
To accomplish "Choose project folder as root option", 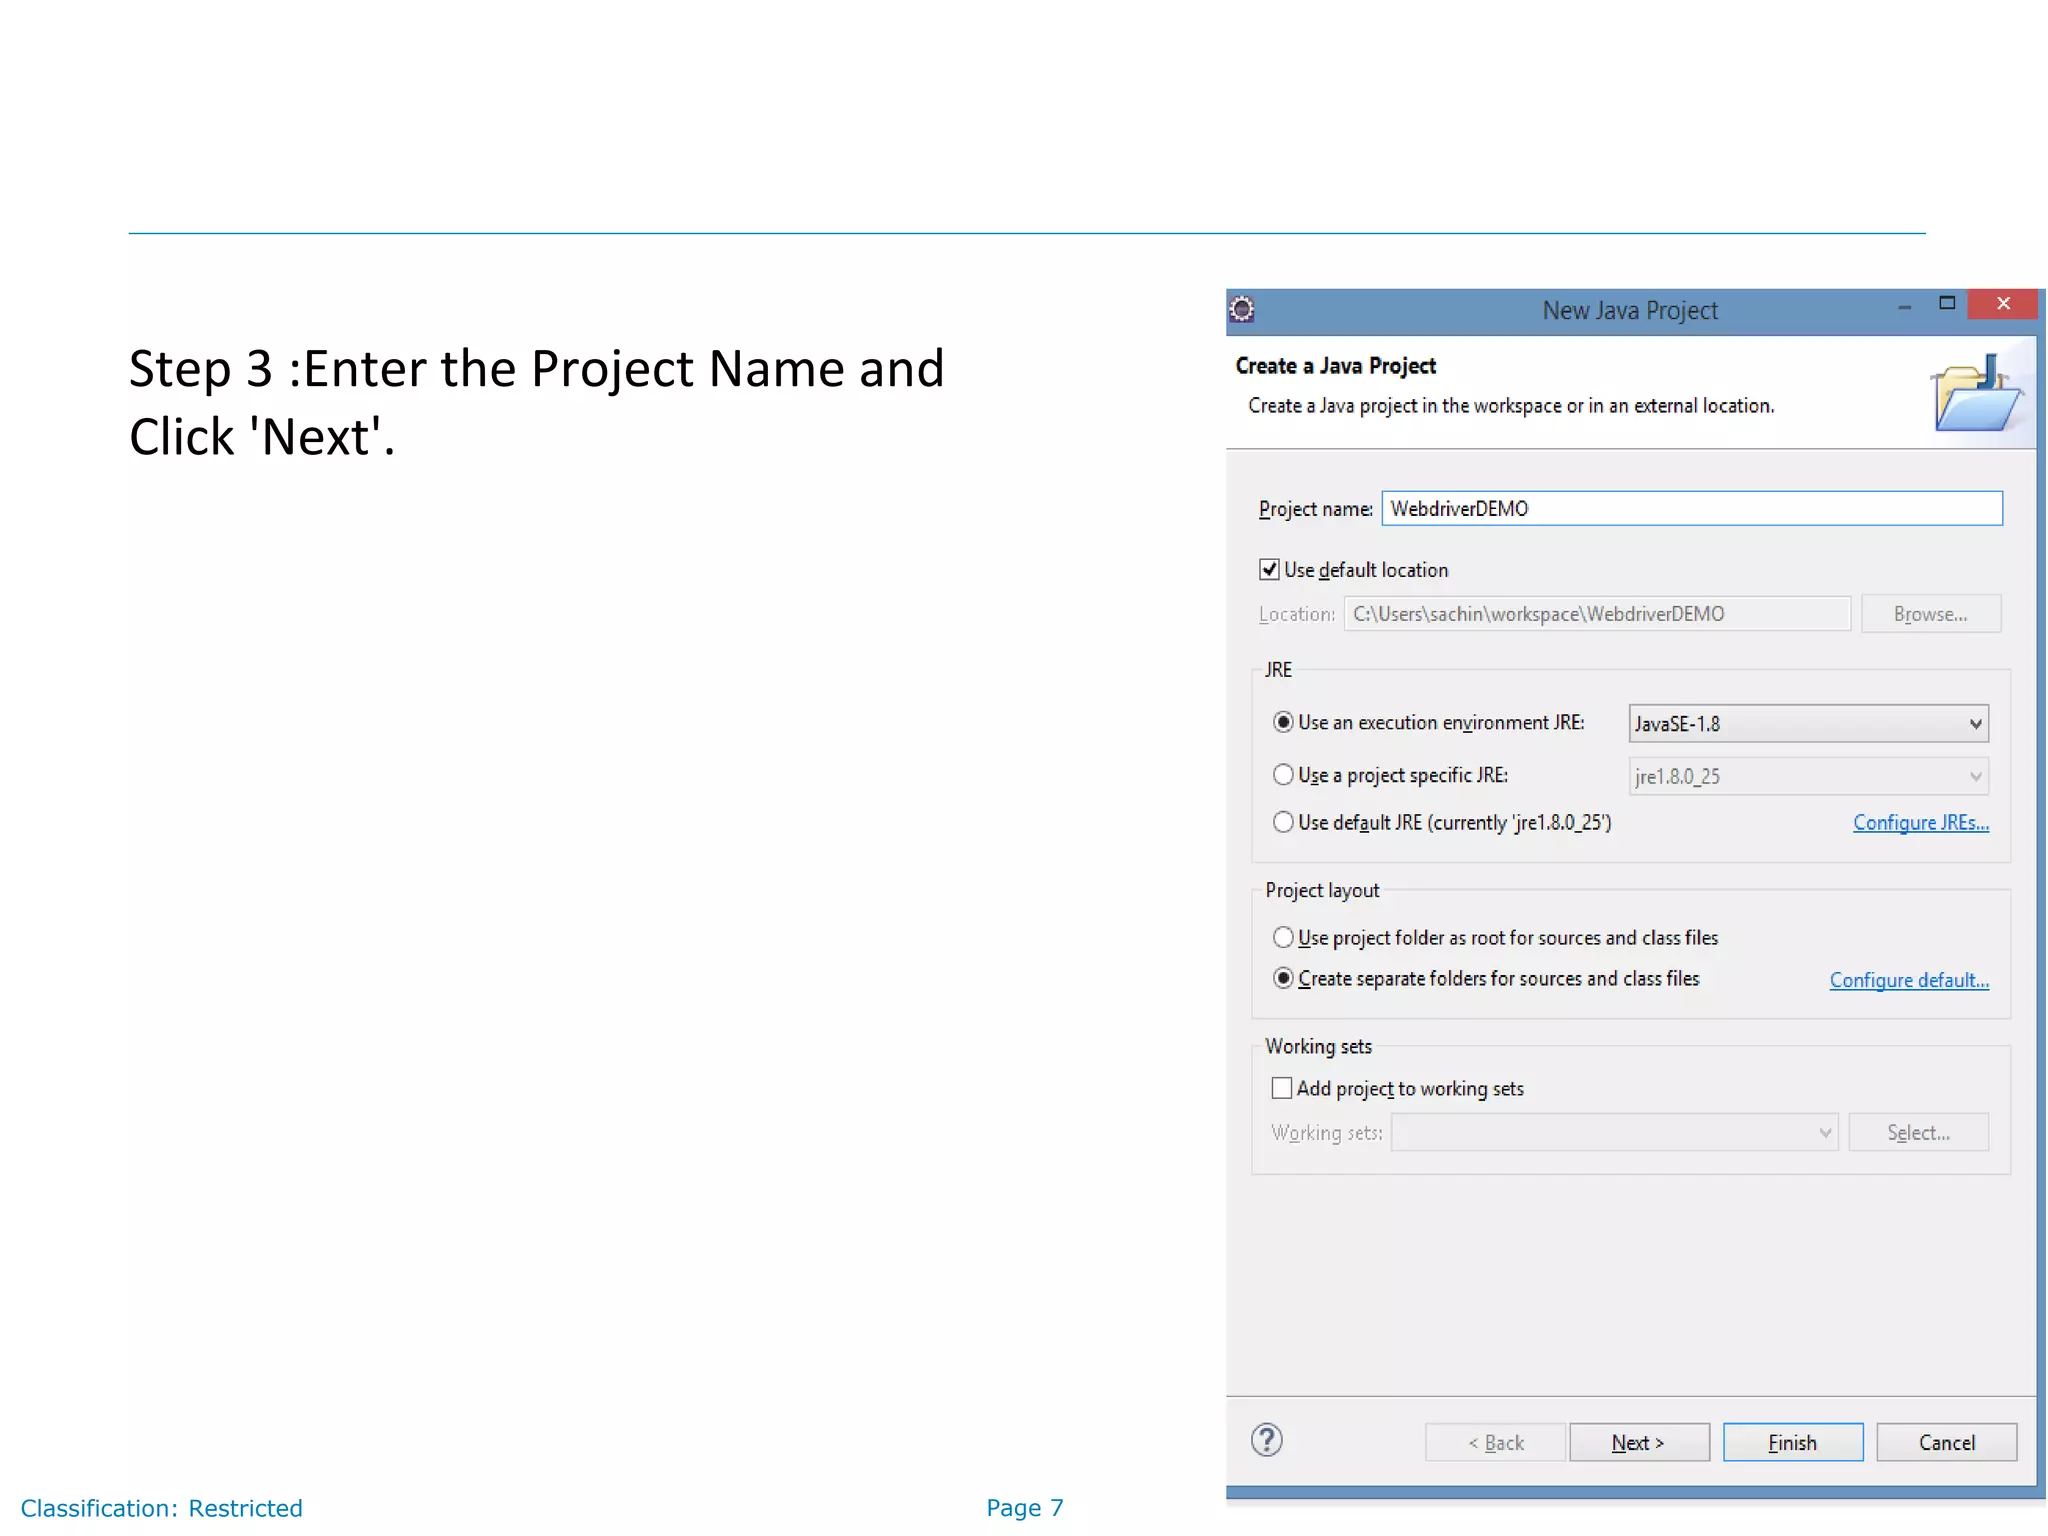I will (1283, 937).
